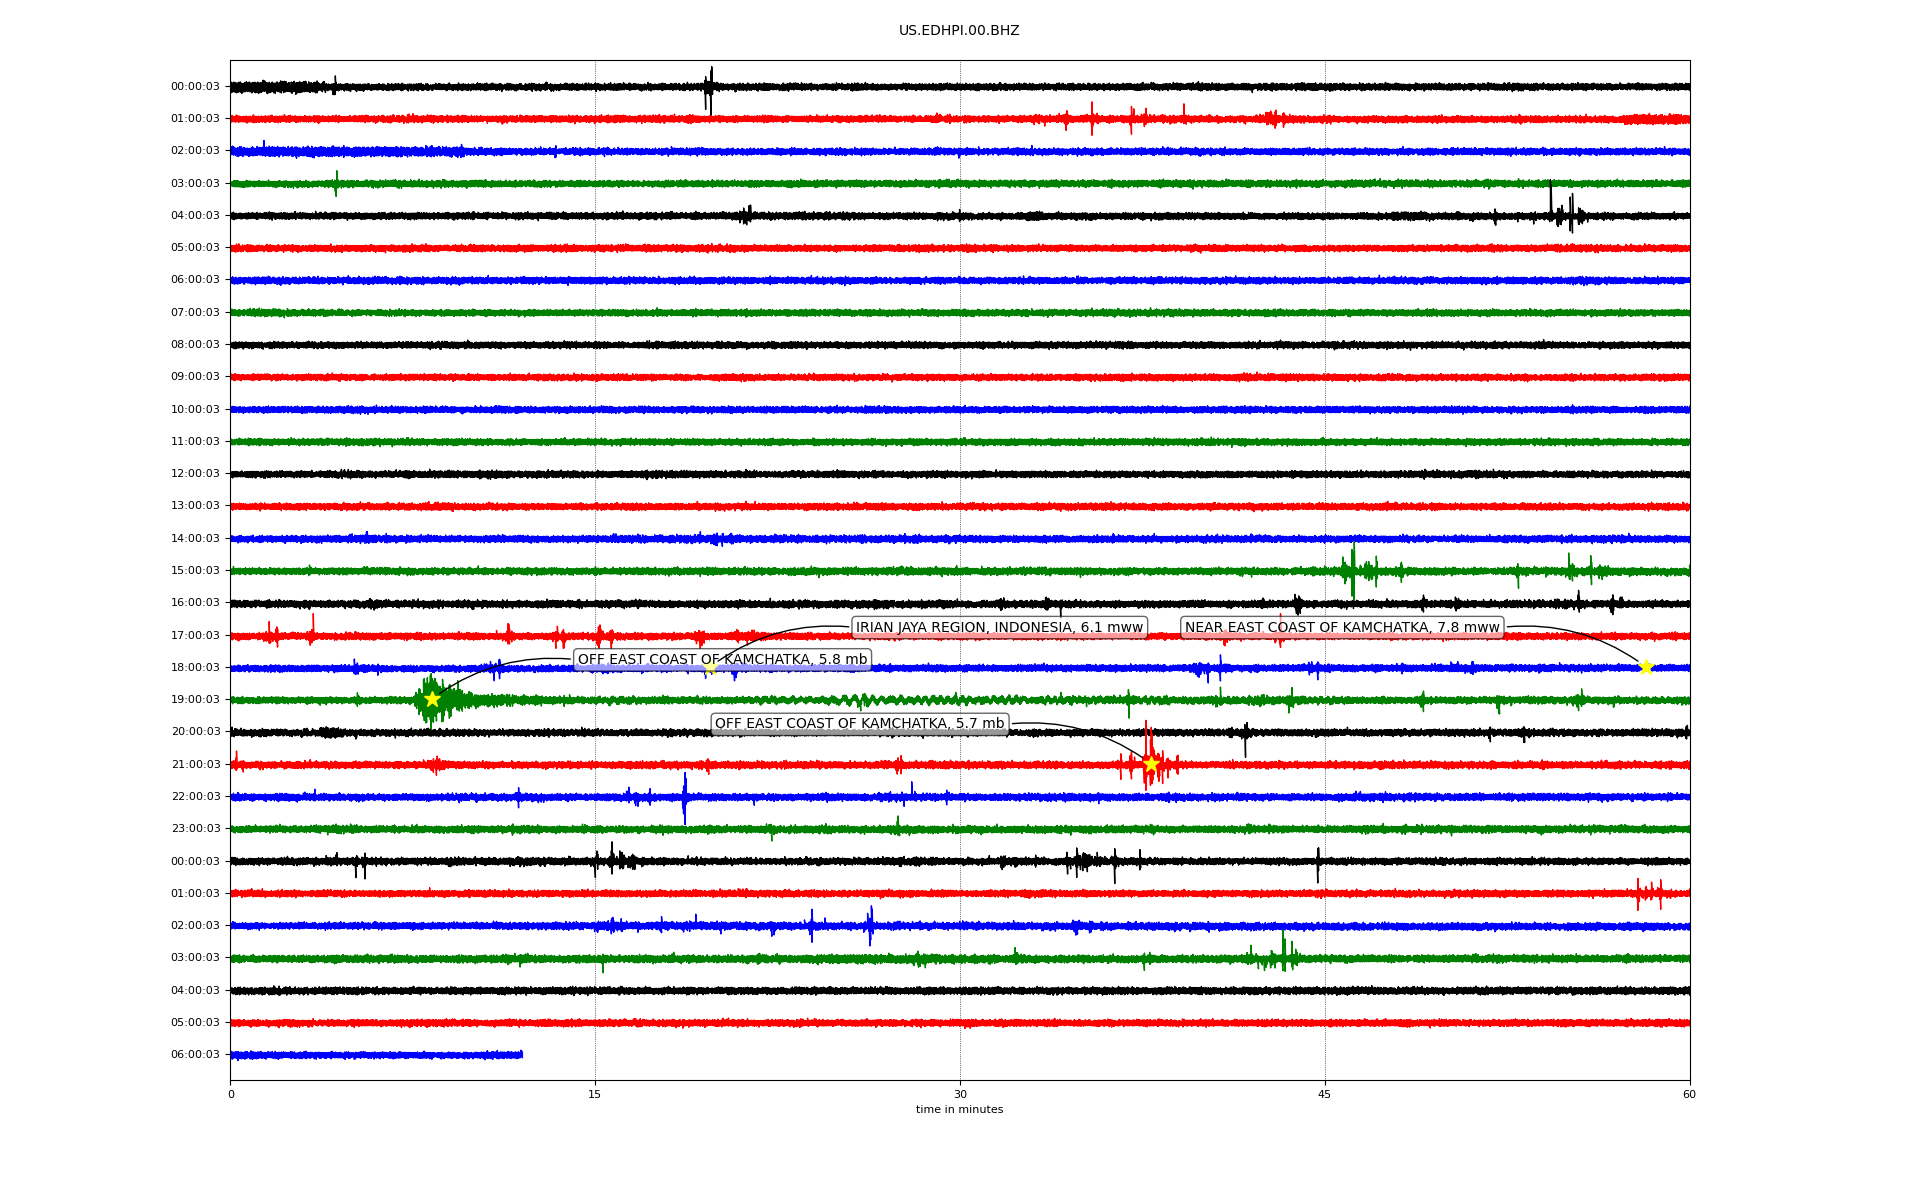Select the OFF EAST COAST OF KAMCHATKA 5.8 mb annotation
This screenshot has height=1200, width=1920.
[722, 660]
